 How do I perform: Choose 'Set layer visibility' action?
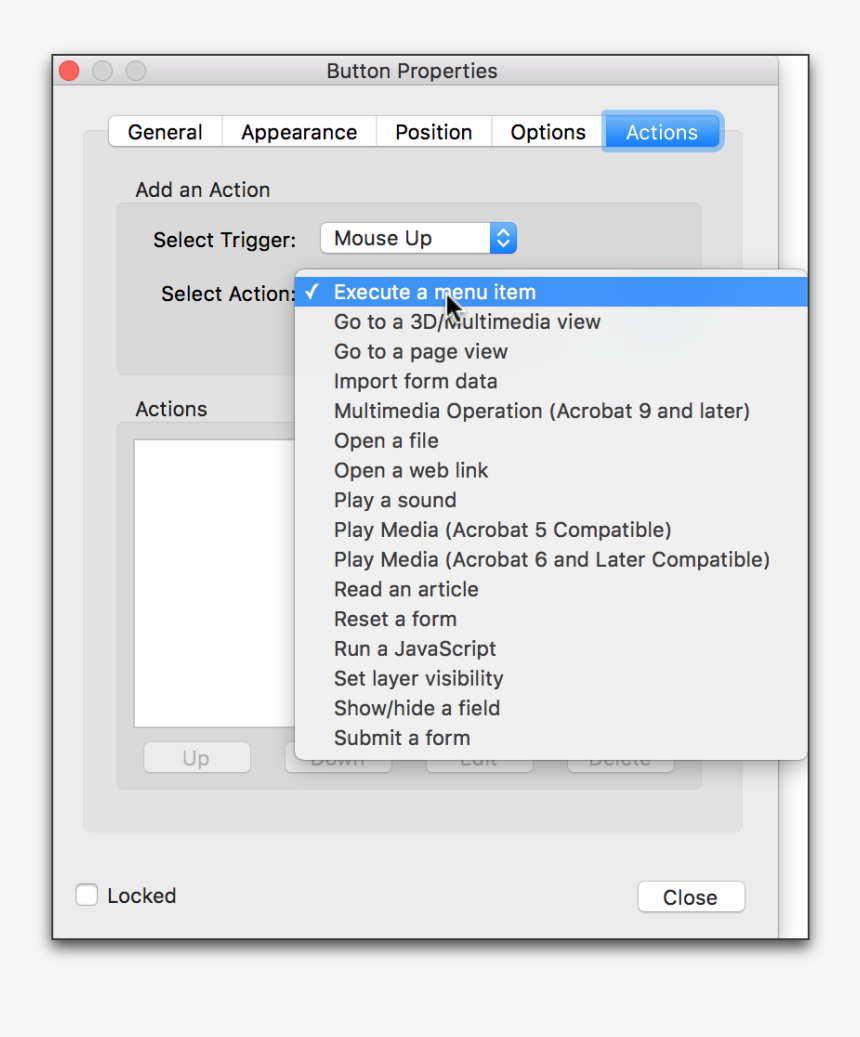(x=418, y=679)
